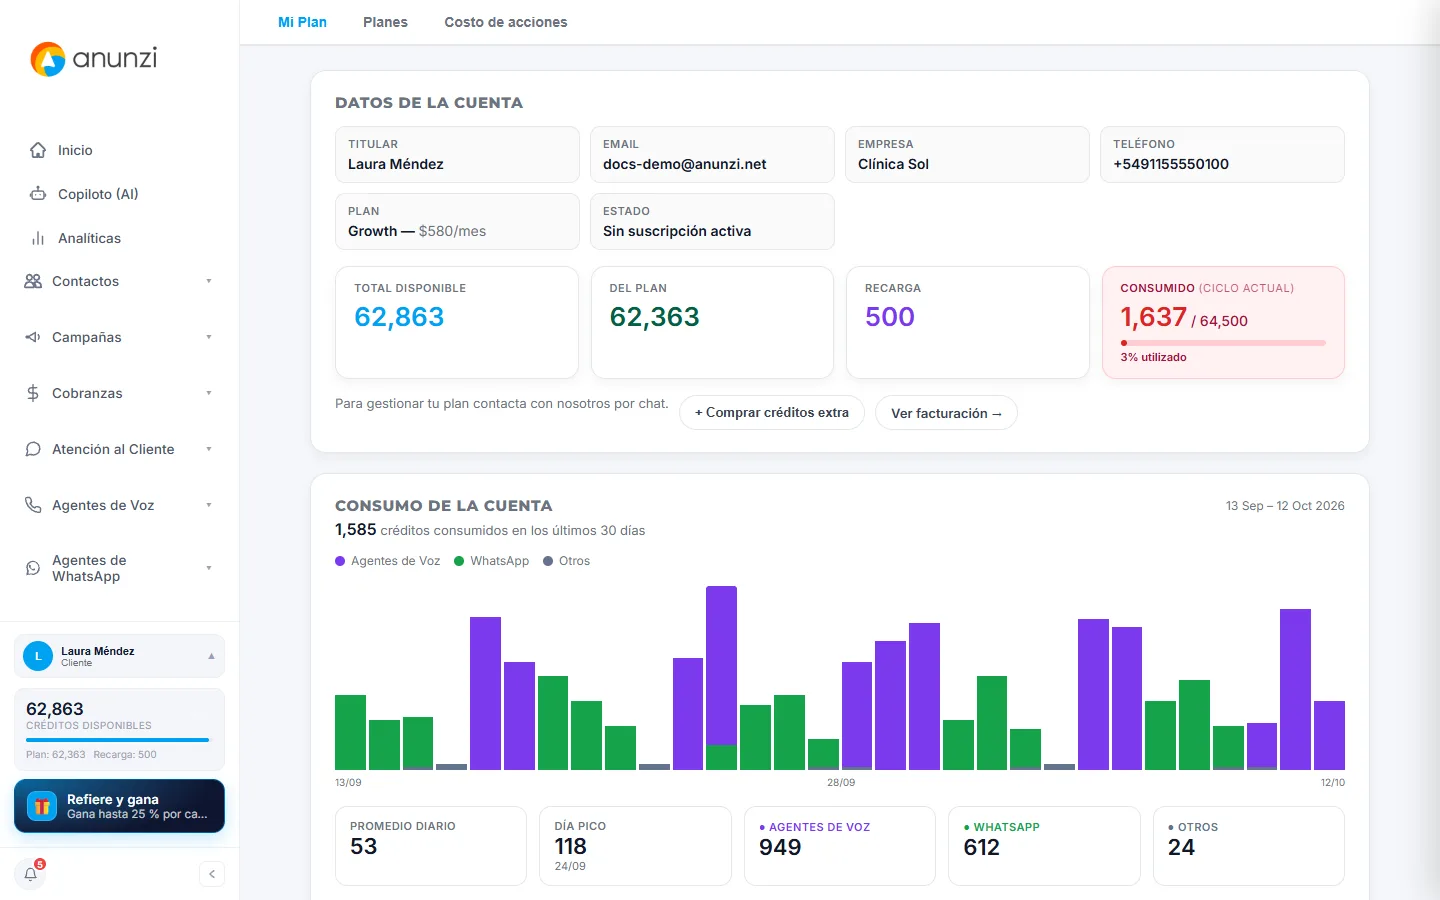Image resolution: width=1440 pixels, height=900 pixels.
Task: Click the Atención al Cliente chat icon
Action: pyautogui.click(x=33, y=449)
